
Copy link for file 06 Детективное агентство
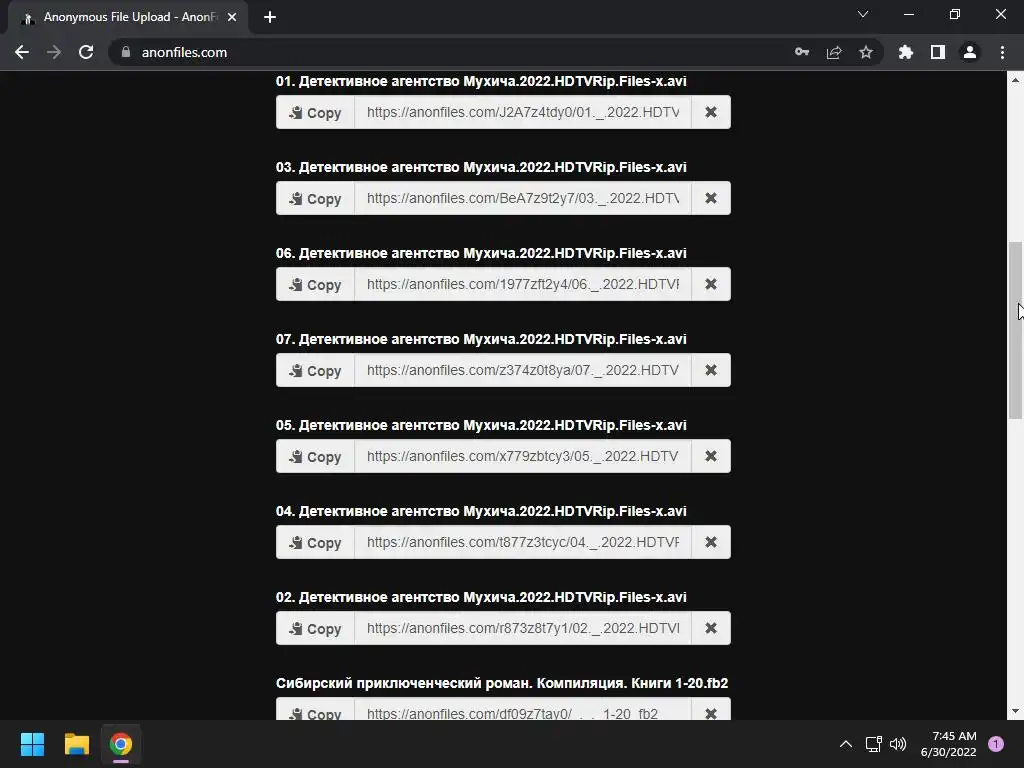coord(315,285)
